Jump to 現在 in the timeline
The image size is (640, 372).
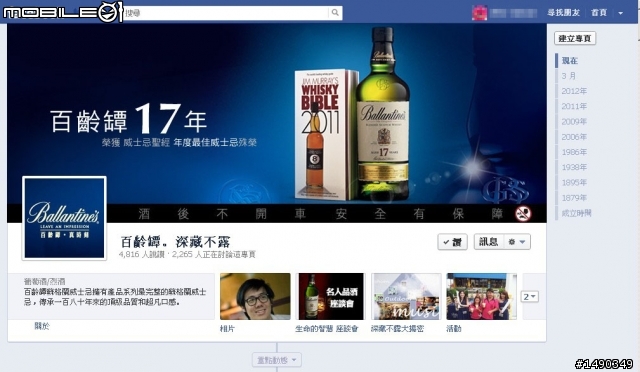[570, 61]
